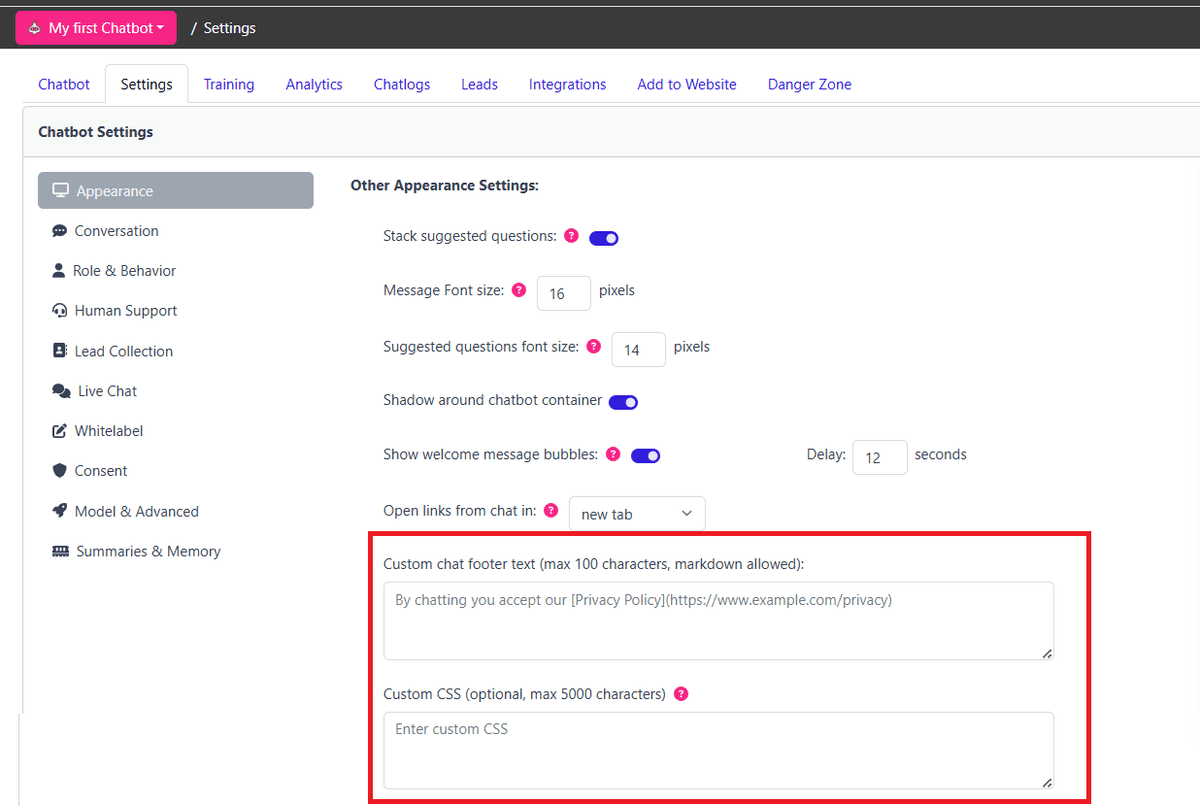The height and width of the screenshot is (806, 1200).
Task: Toggle Stack suggested questions off
Action: pyautogui.click(x=603, y=237)
